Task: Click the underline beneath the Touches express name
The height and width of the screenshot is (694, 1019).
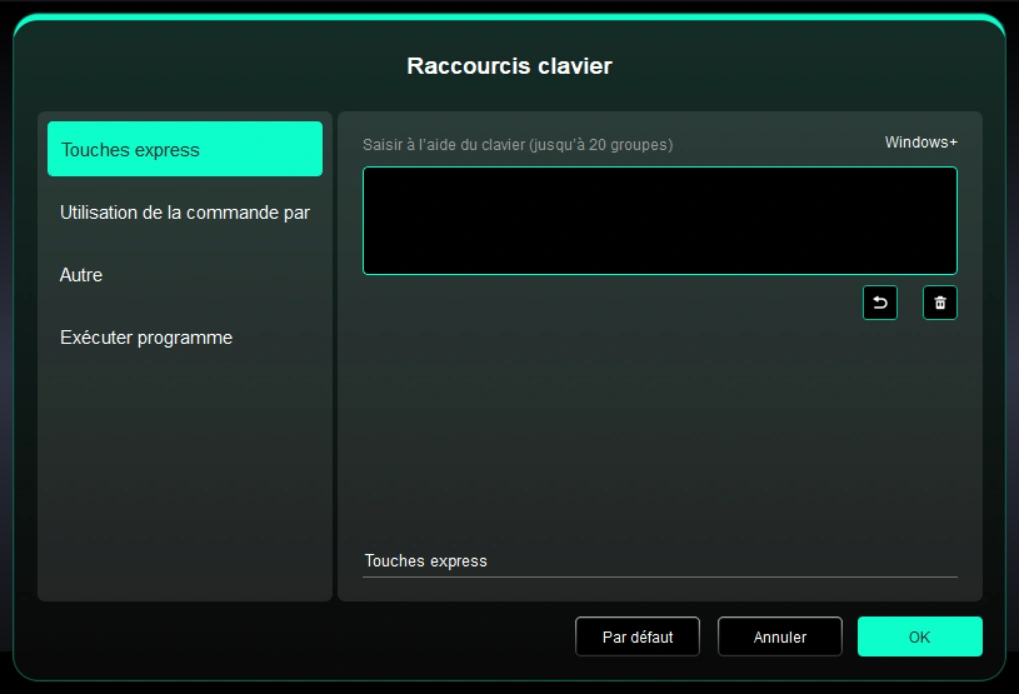Action: 659,577
